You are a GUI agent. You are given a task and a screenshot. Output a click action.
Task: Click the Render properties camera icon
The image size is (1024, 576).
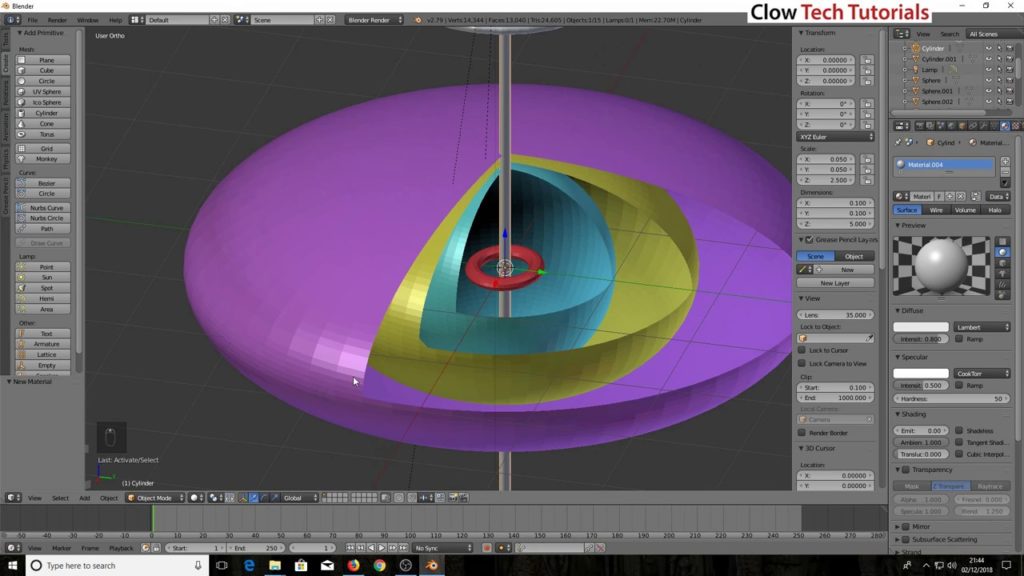coord(919,126)
